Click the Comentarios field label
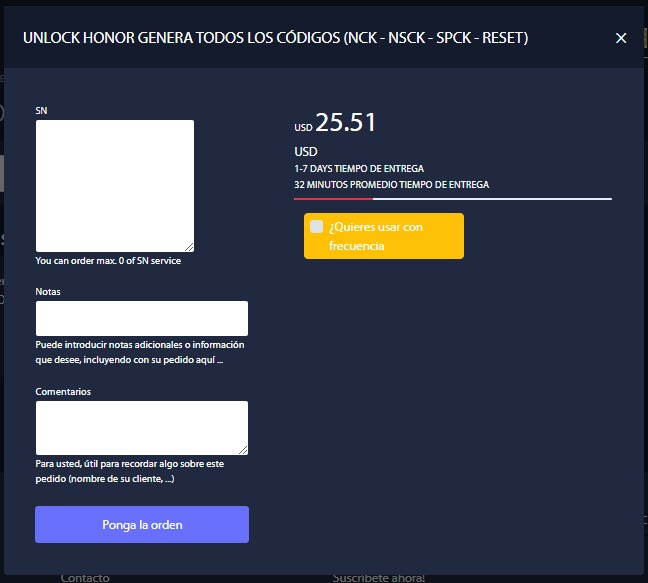The width and height of the screenshot is (648, 583). (x=63, y=392)
